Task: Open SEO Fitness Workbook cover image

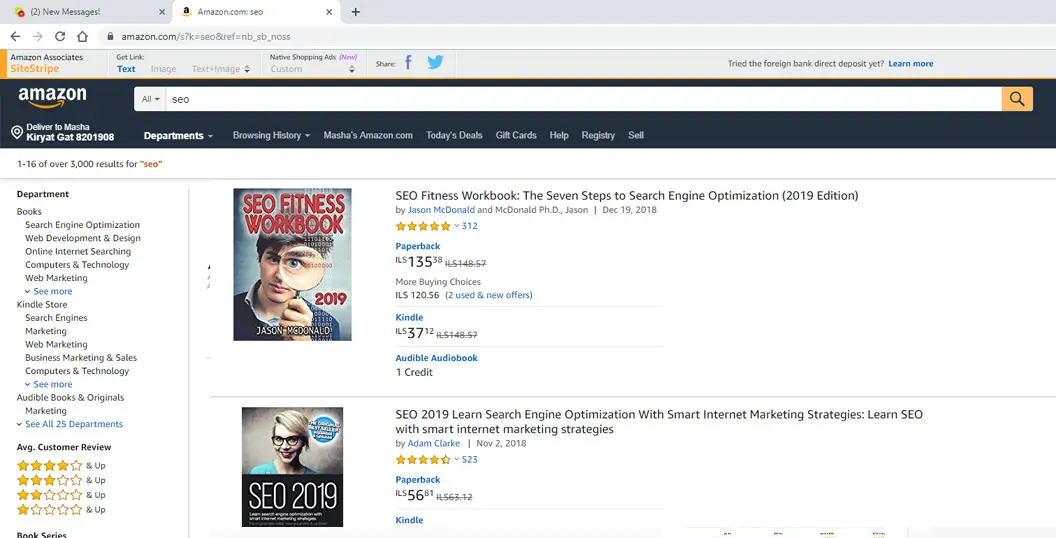Action: pyautogui.click(x=292, y=264)
